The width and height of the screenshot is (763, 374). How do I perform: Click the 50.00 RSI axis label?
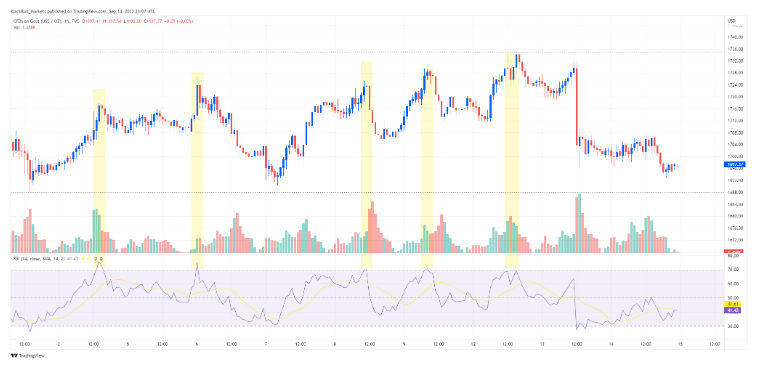[x=733, y=298]
